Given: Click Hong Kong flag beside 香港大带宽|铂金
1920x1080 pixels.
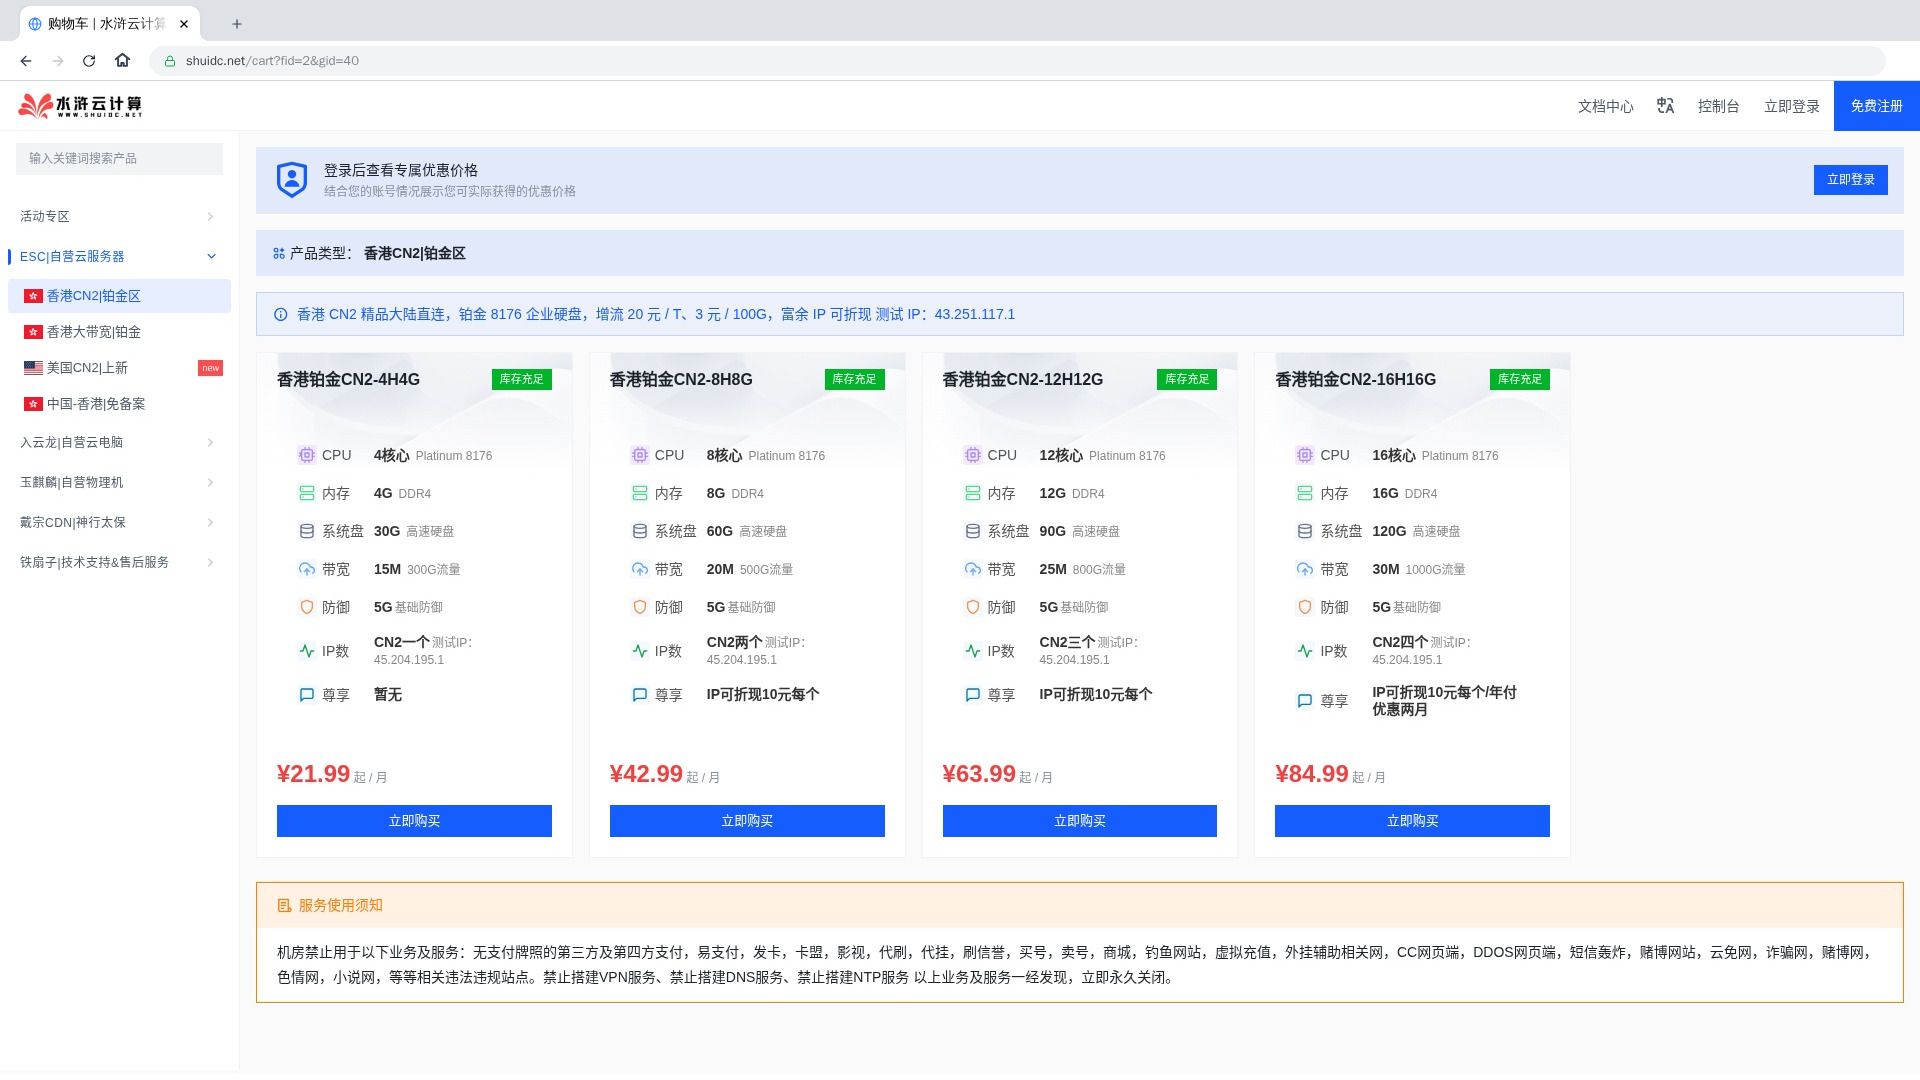Looking at the screenshot, I should coord(33,332).
